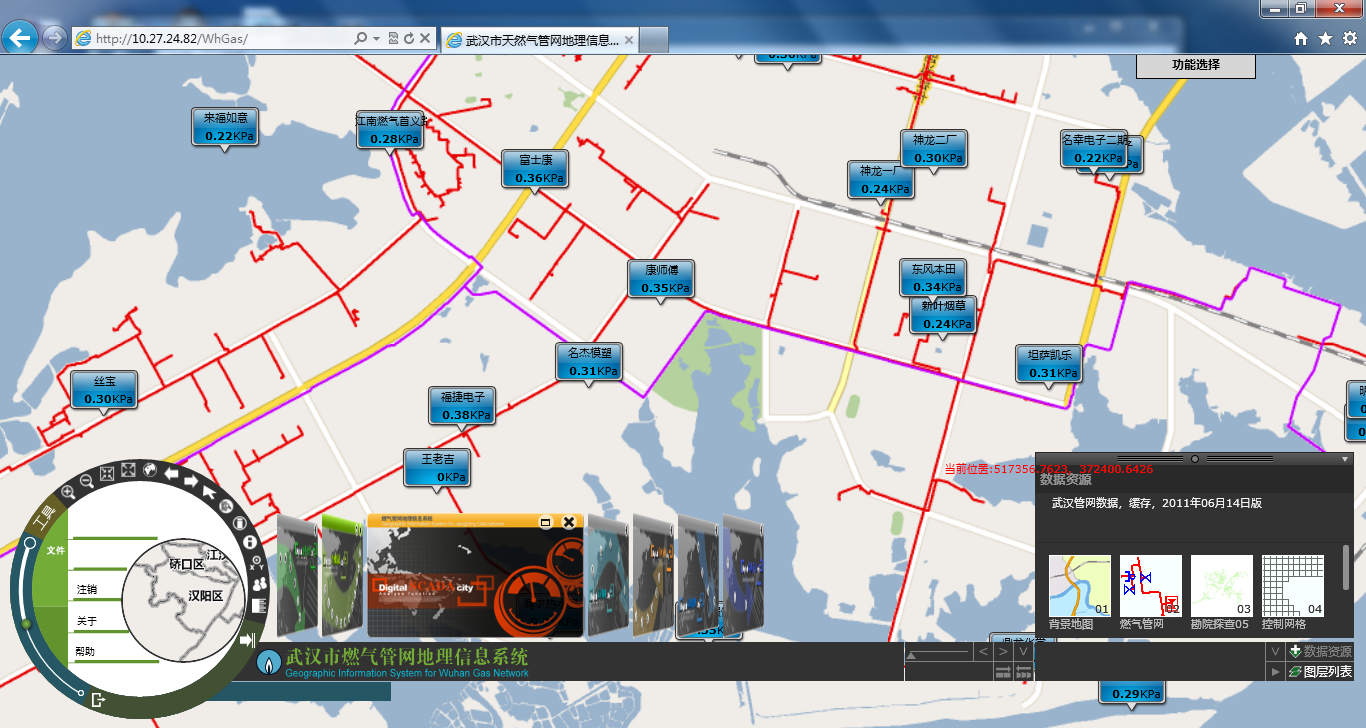Image resolution: width=1366 pixels, height=728 pixels.
Task: Click the zoom-in magnifier on the tool wheel
Action: 68,491
